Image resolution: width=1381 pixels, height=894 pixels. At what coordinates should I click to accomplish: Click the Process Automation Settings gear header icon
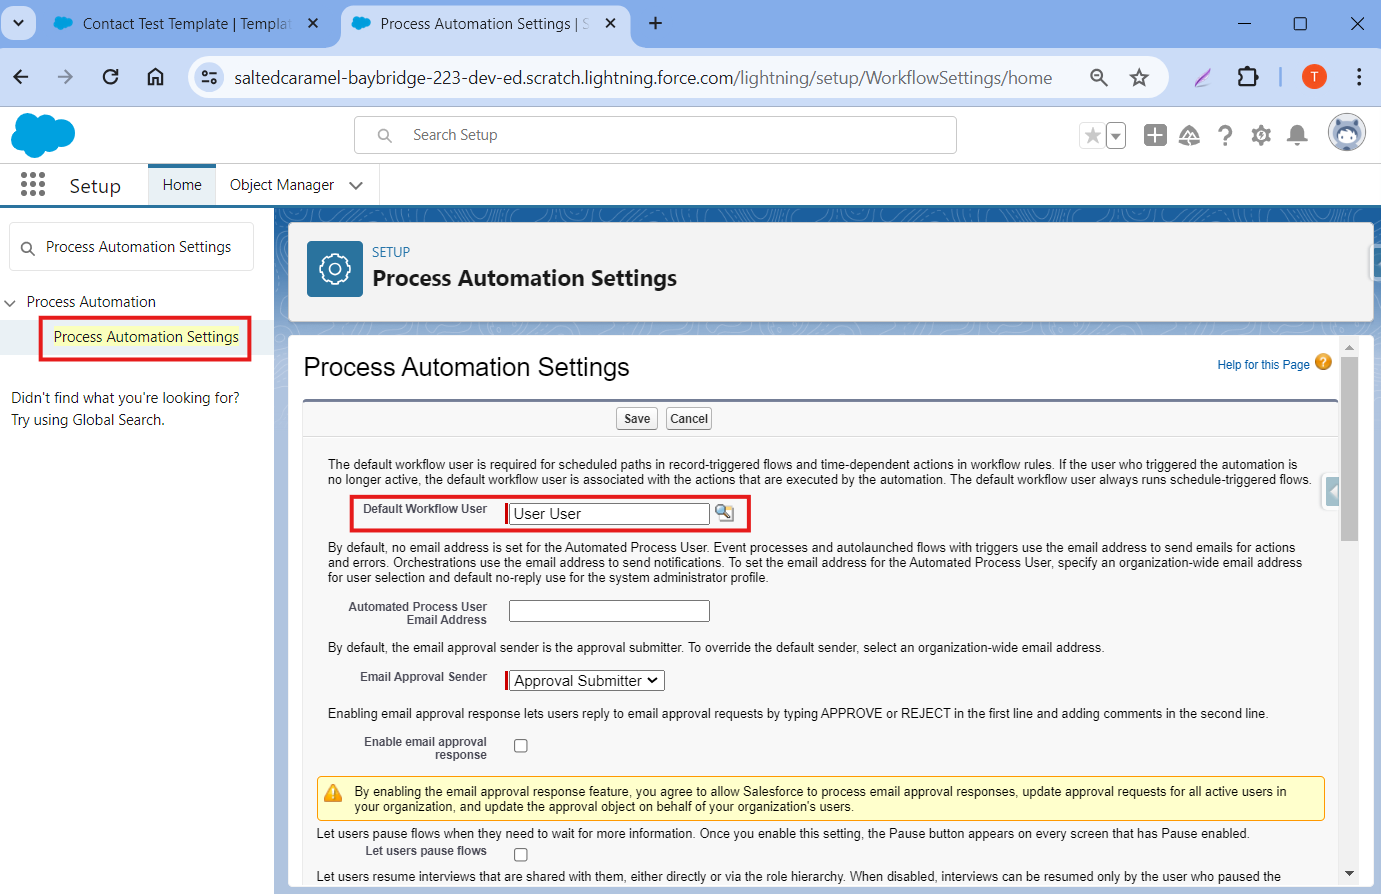(334, 268)
